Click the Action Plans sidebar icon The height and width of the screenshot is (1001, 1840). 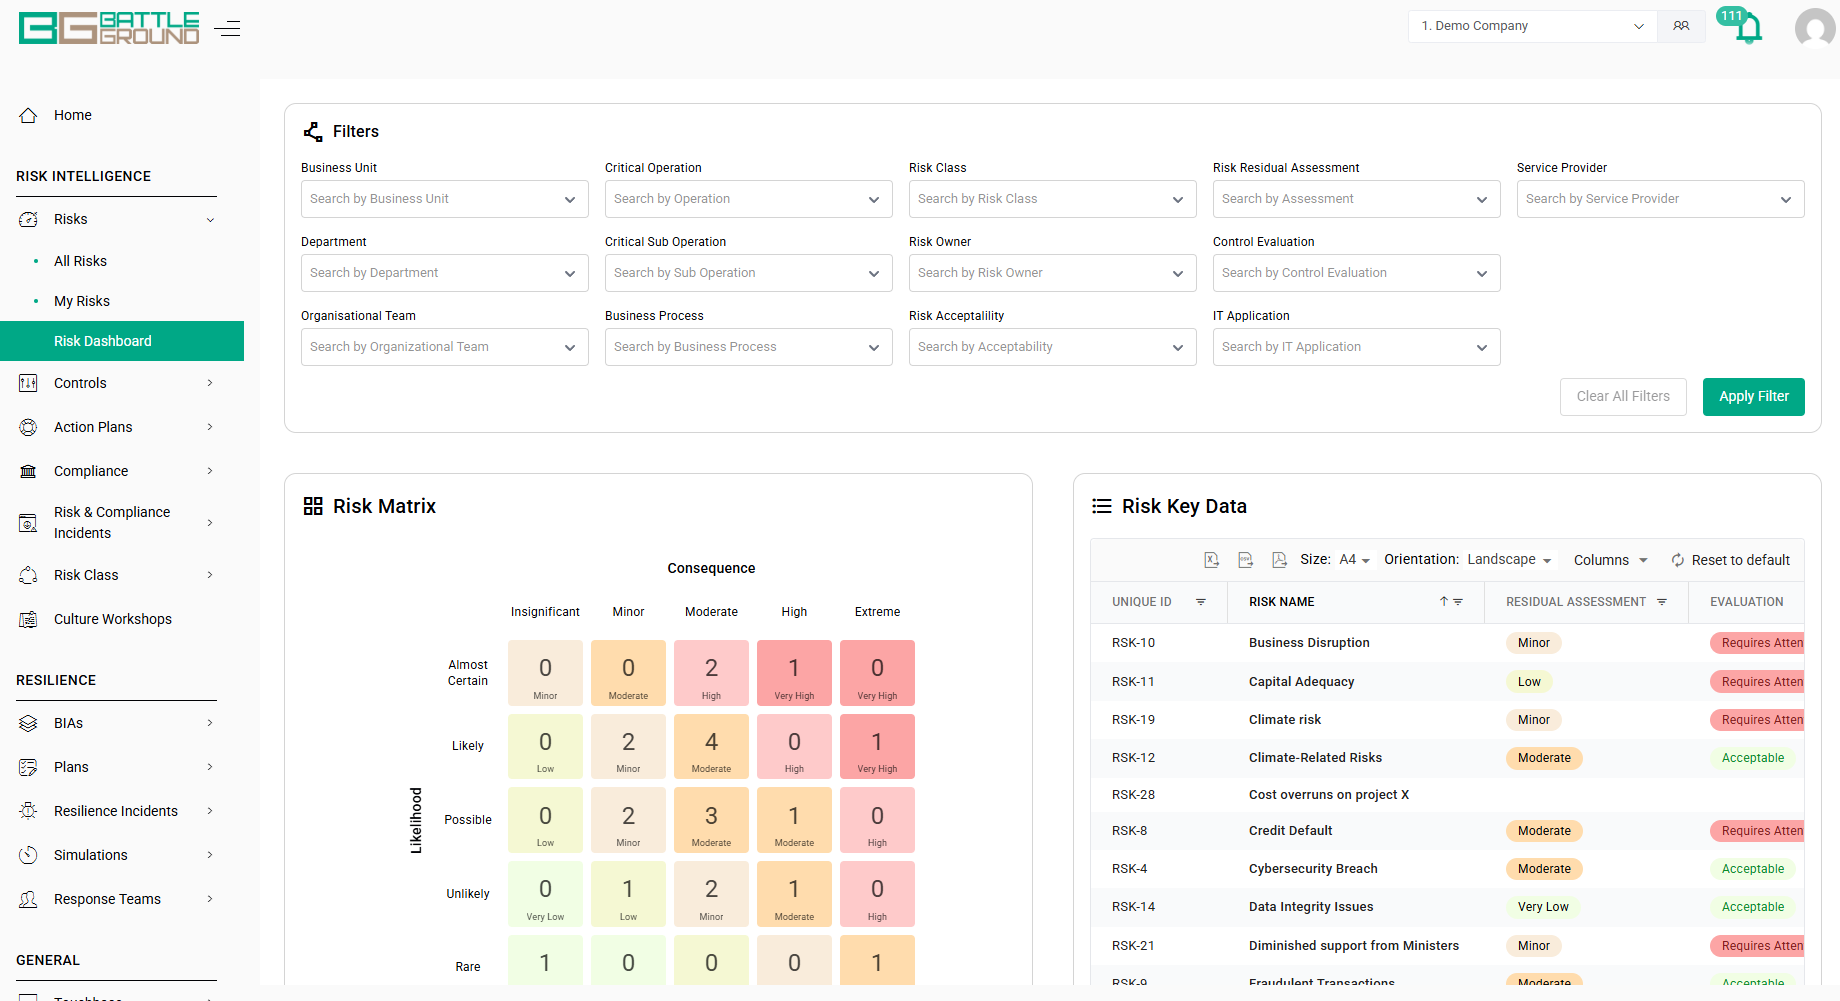coord(28,427)
